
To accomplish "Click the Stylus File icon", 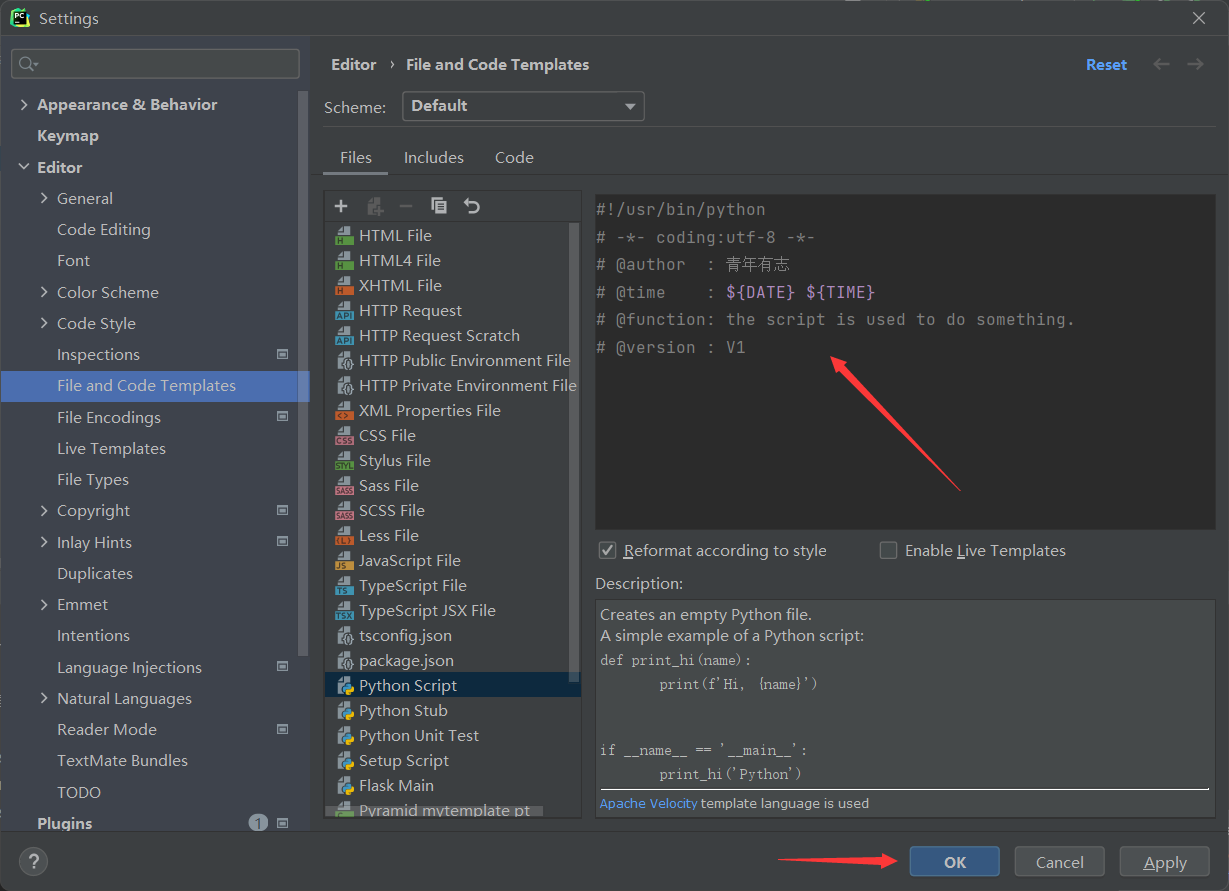I will (344, 461).
